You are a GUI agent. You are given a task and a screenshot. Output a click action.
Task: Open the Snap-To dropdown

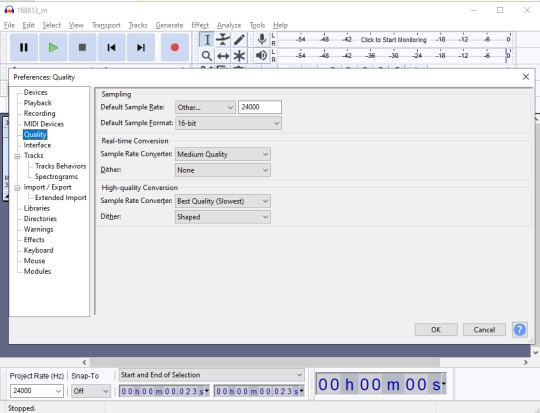pos(91,391)
